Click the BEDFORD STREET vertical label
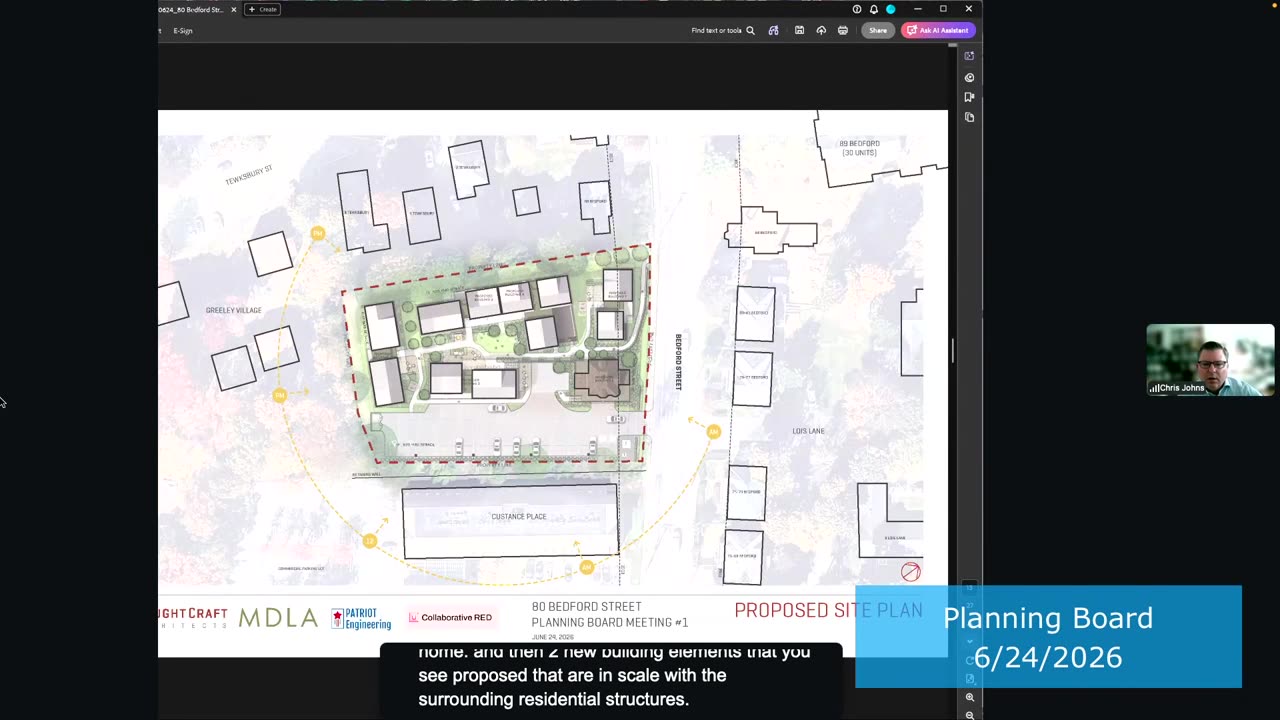The width and height of the screenshot is (1280, 720). tap(678, 362)
